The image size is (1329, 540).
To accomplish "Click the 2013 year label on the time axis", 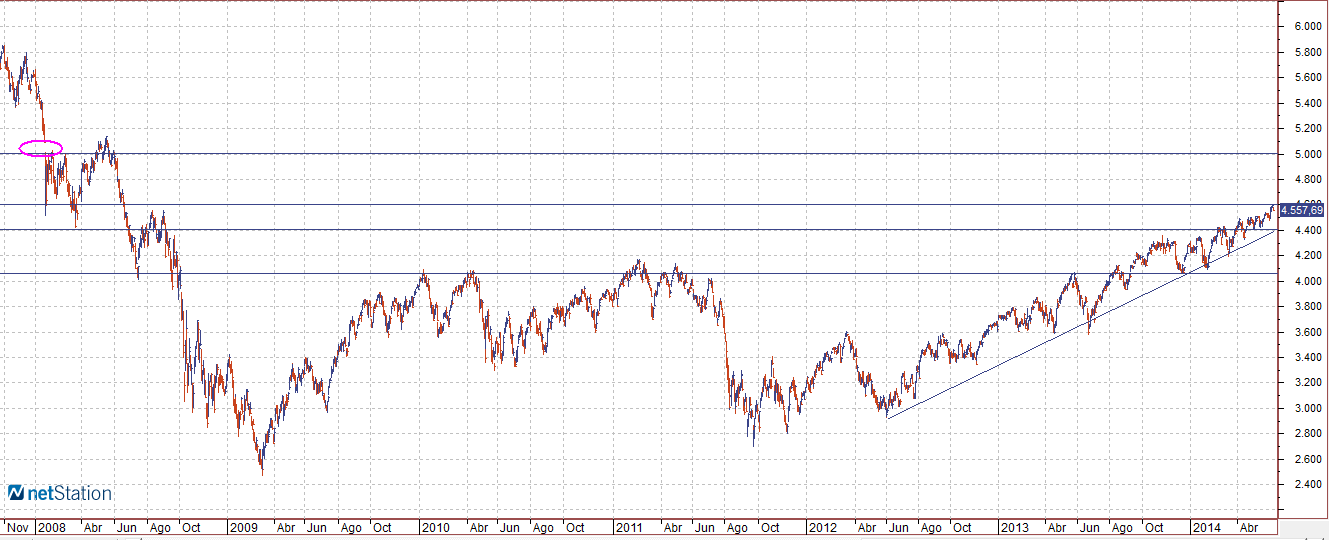I will coord(1015,527).
